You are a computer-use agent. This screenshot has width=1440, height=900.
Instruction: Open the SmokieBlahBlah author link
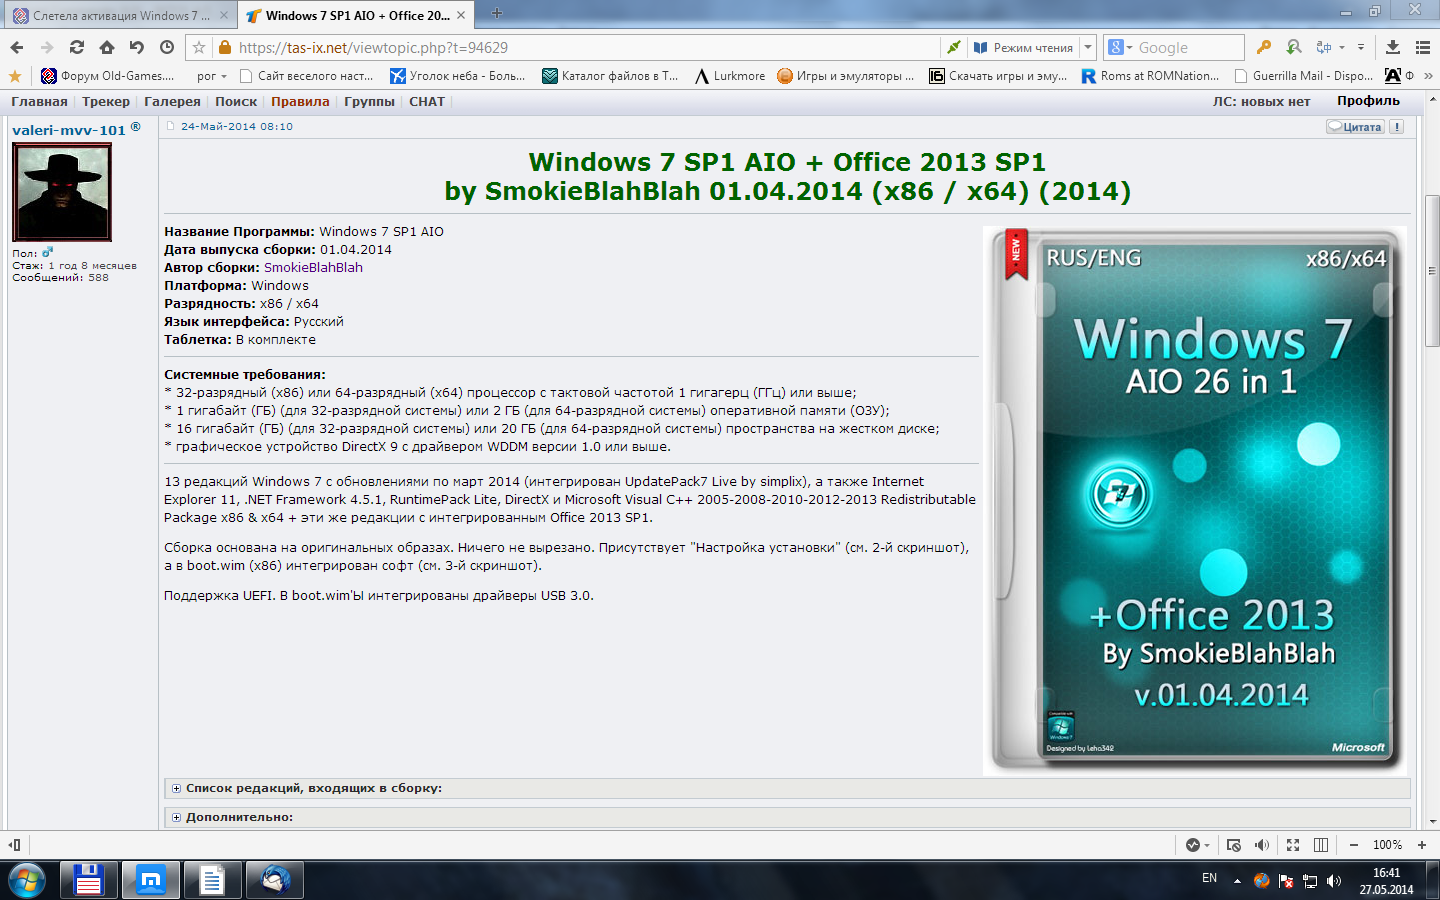coord(313,268)
